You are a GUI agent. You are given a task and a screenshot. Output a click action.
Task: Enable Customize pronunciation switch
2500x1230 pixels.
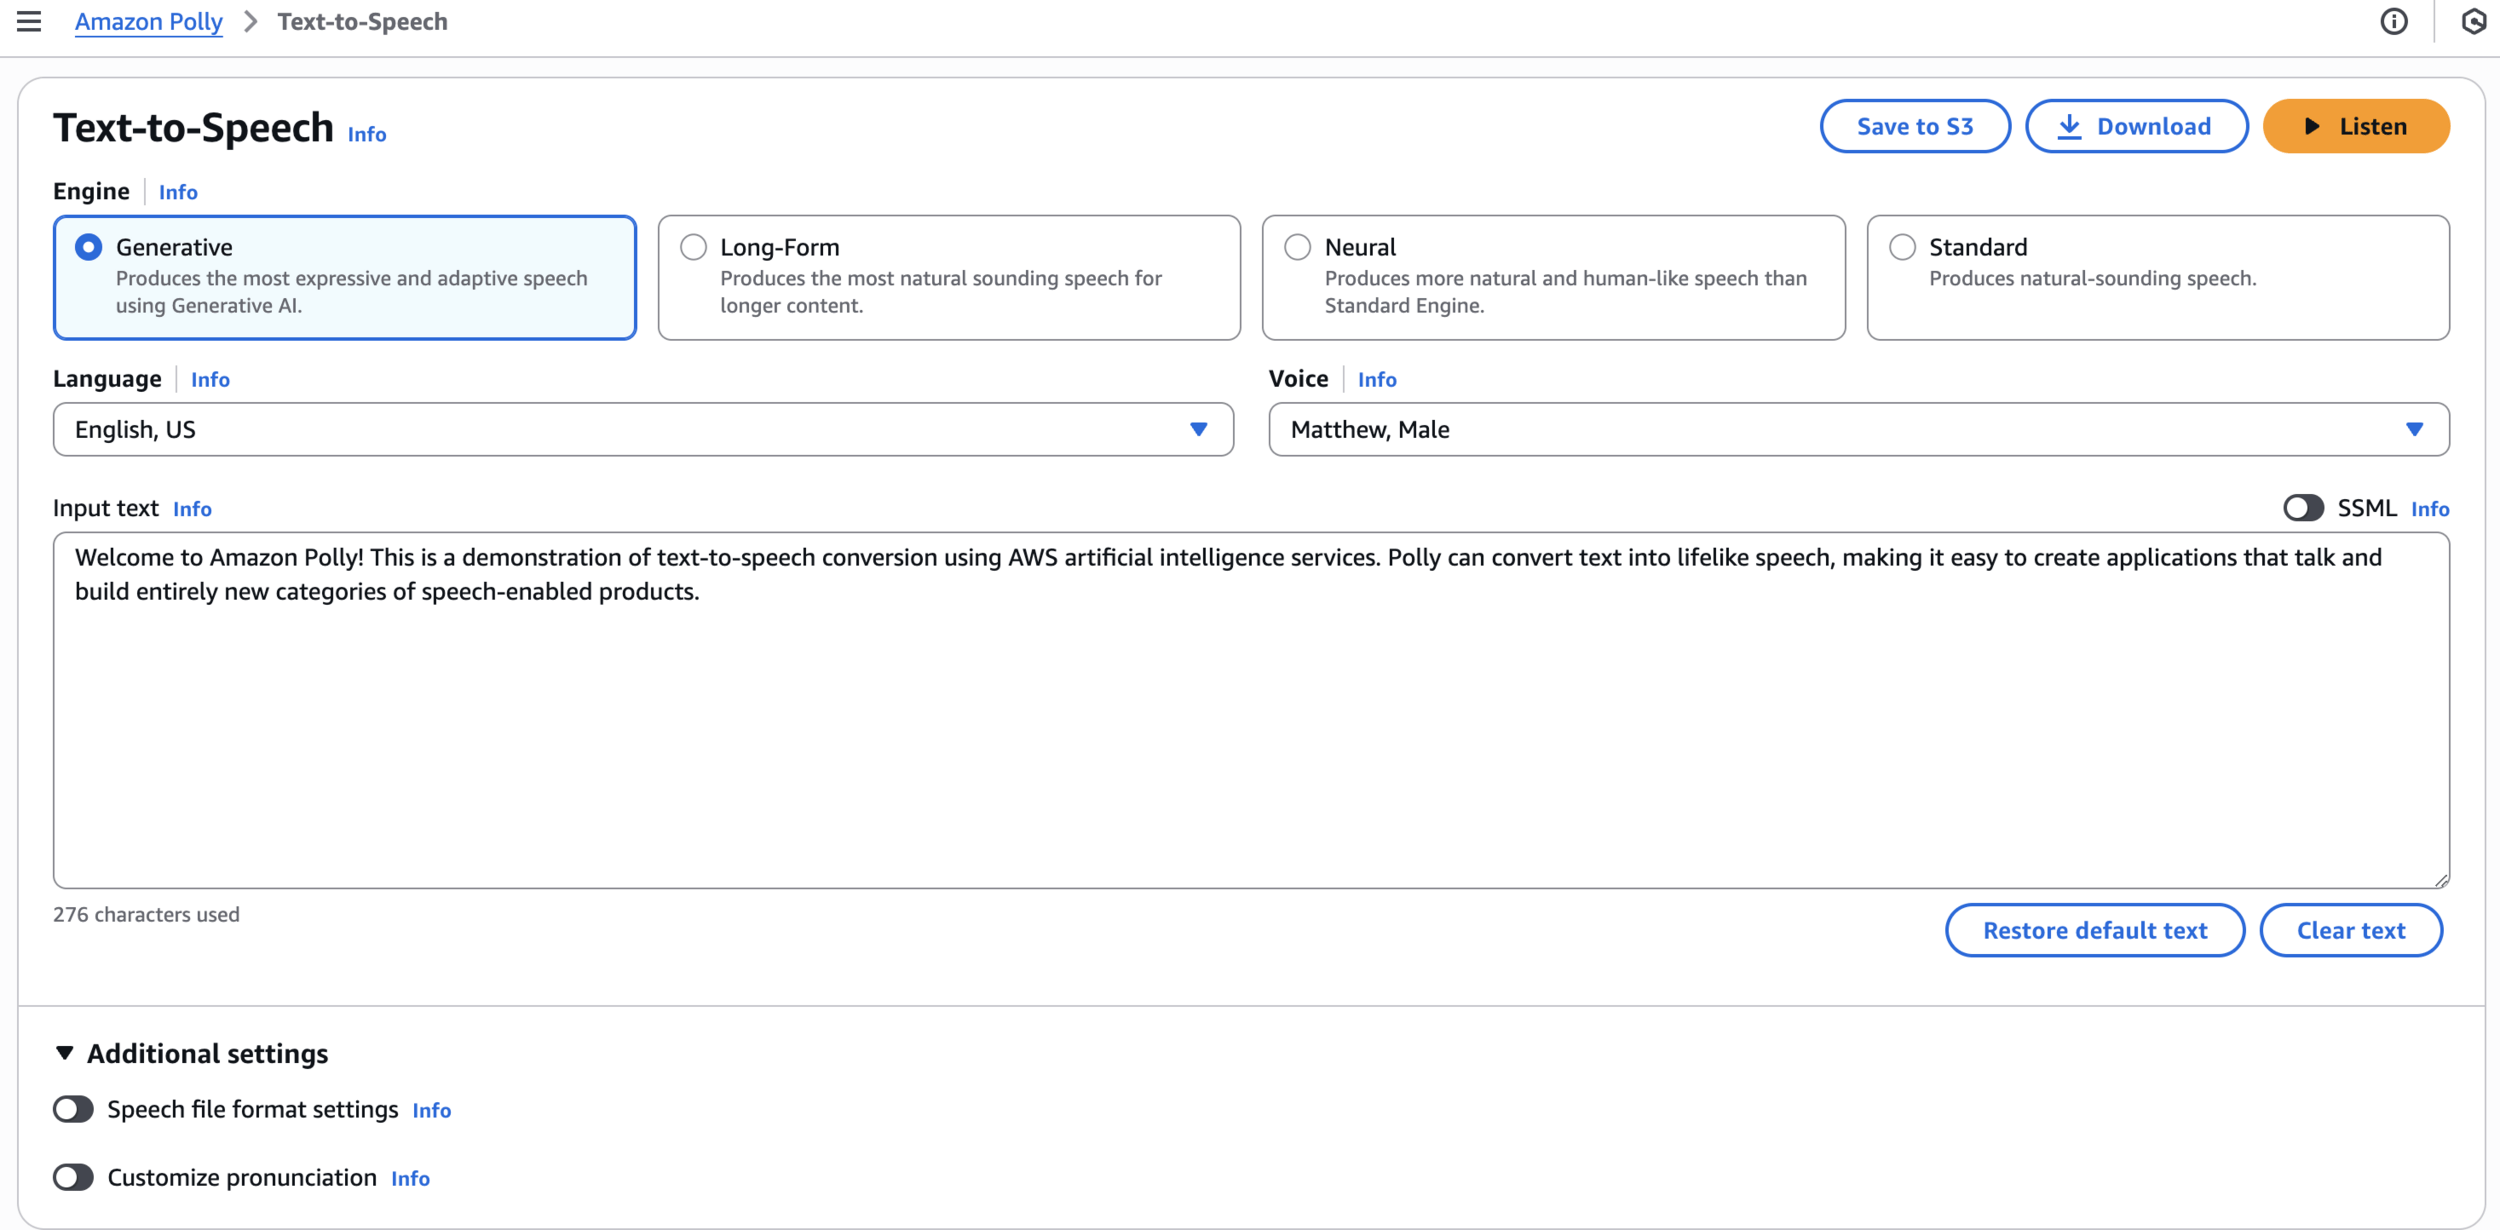tap(74, 1177)
